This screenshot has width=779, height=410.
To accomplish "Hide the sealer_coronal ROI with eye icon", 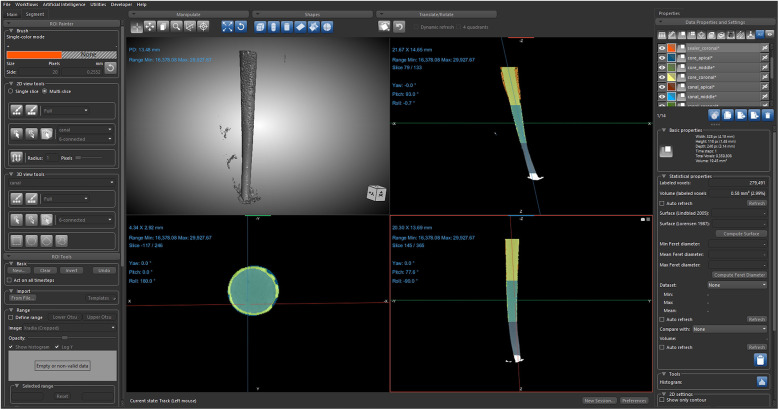I will point(662,48).
